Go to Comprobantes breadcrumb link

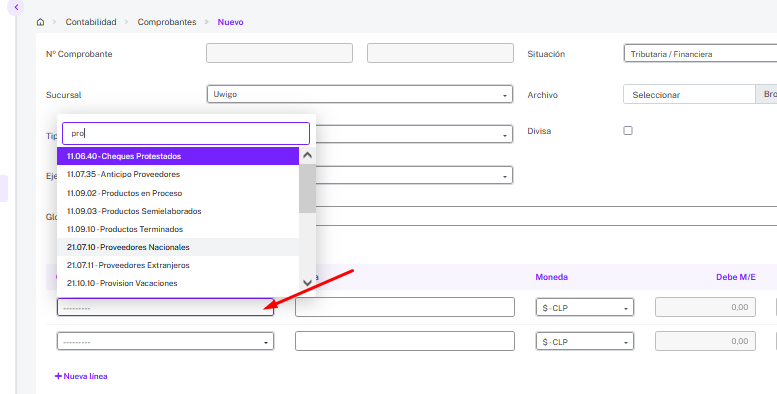[x=167, y=22]
